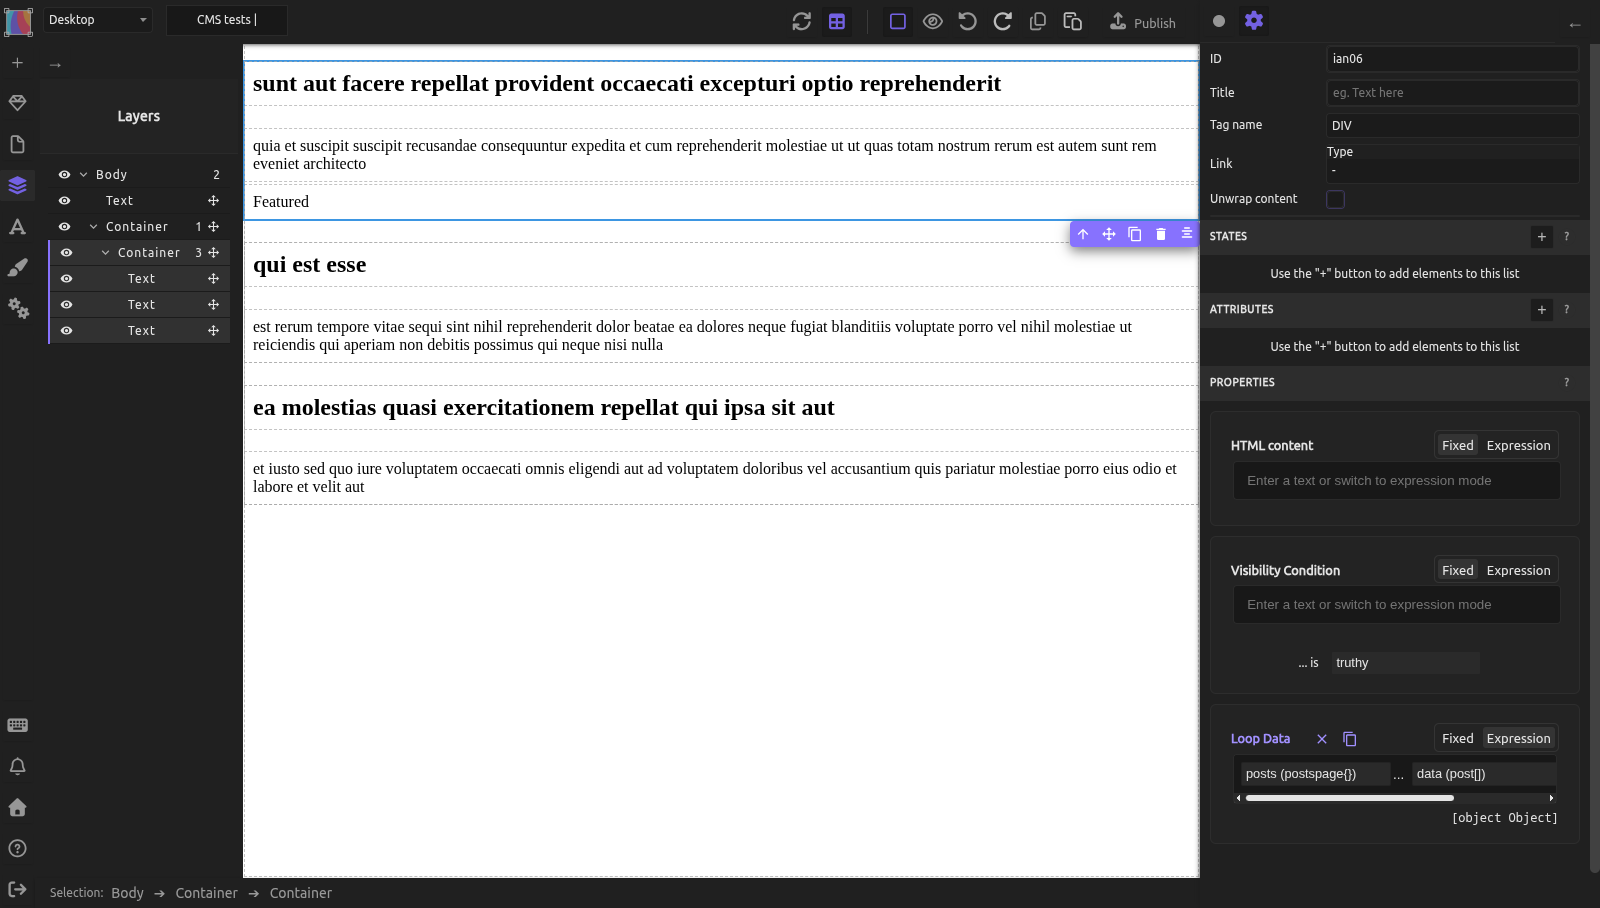Image resolution: width=1600 pixels, height=908 pixels.
Task: Click the copy Loop Data icon
Action: 1349,739
